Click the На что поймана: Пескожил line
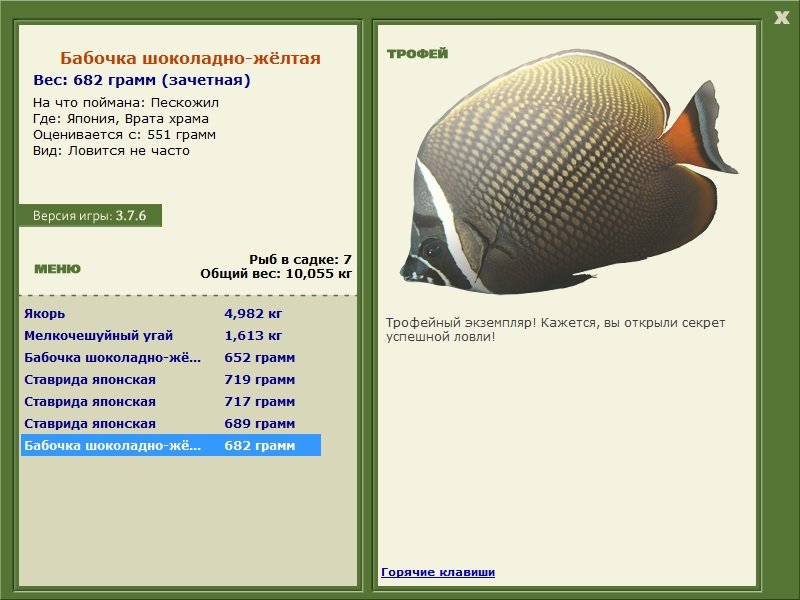The width and height of the screenshot is (800, 600). click(126, 103)
